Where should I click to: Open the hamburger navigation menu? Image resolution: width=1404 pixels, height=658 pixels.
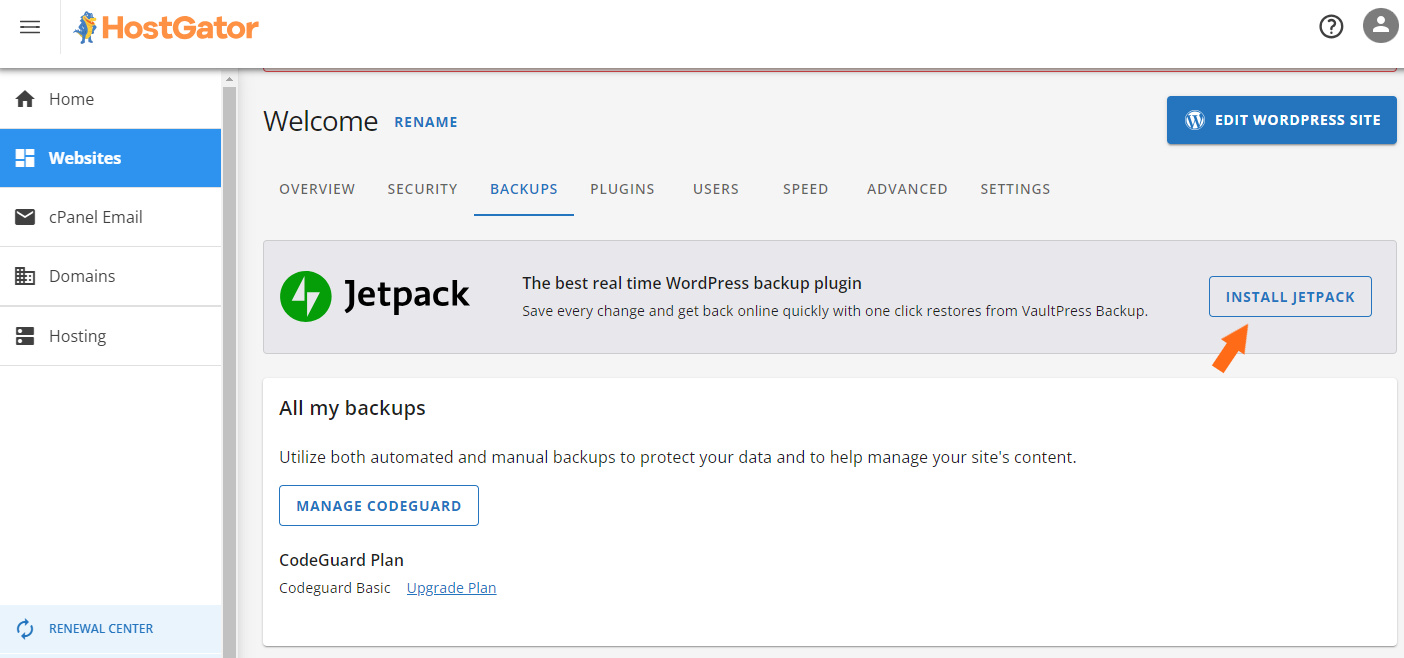click(x=30, y=27)
